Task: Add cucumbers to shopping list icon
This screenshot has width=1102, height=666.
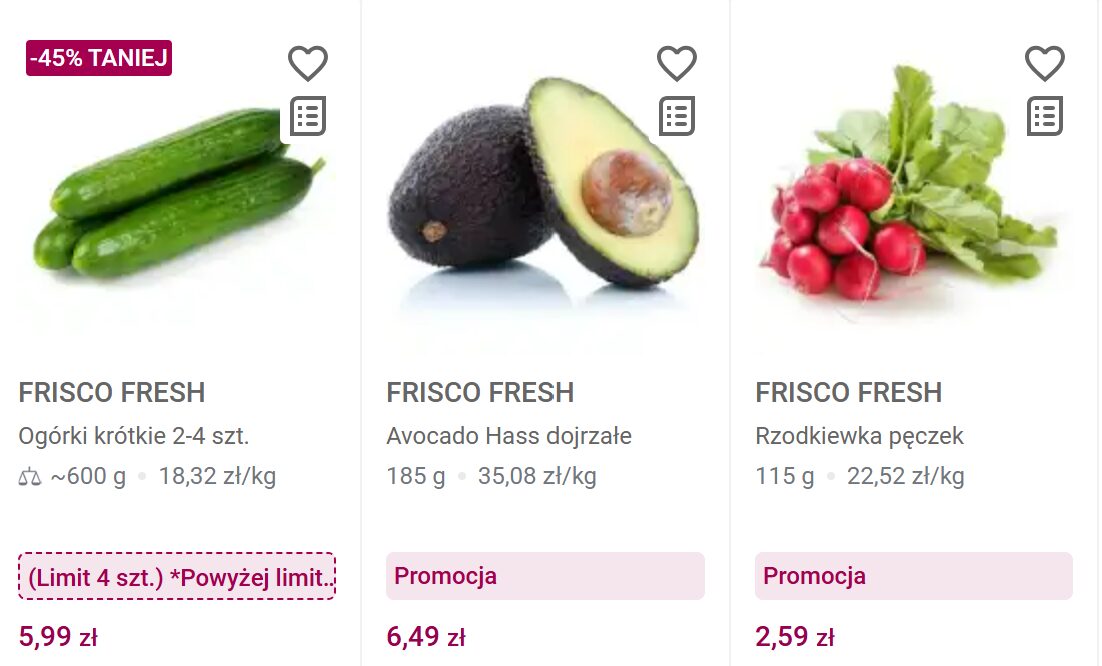Action: click(x=308, y=116)
